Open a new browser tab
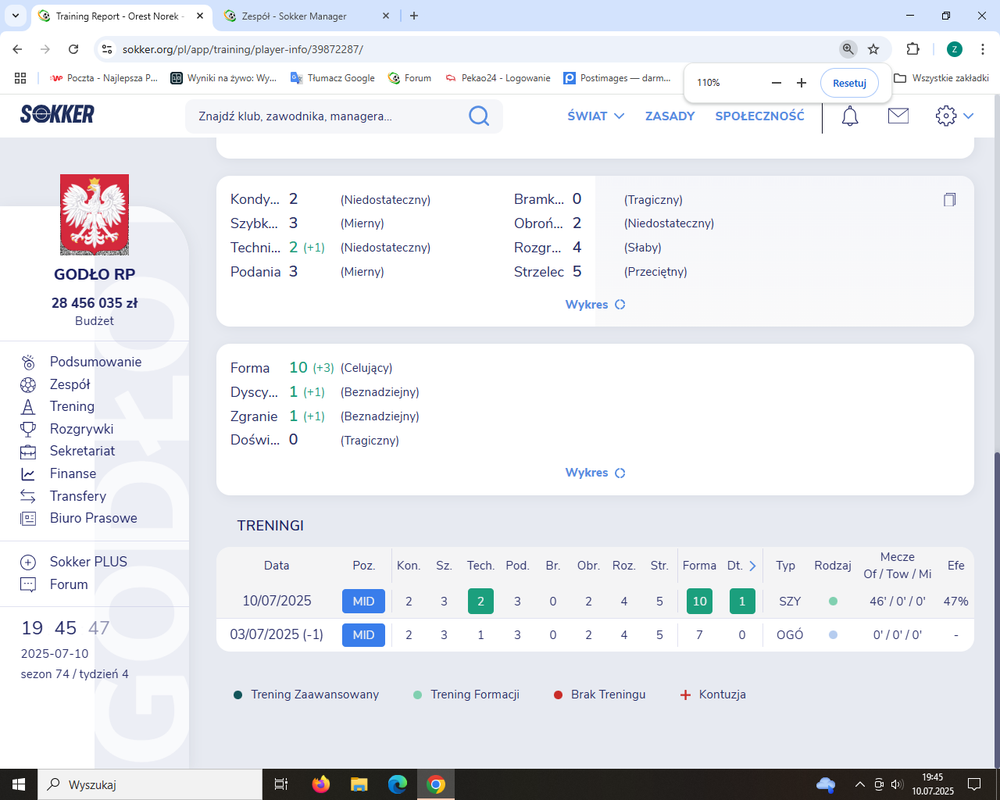Screen dimensions: 1000x800 point(414,16)
